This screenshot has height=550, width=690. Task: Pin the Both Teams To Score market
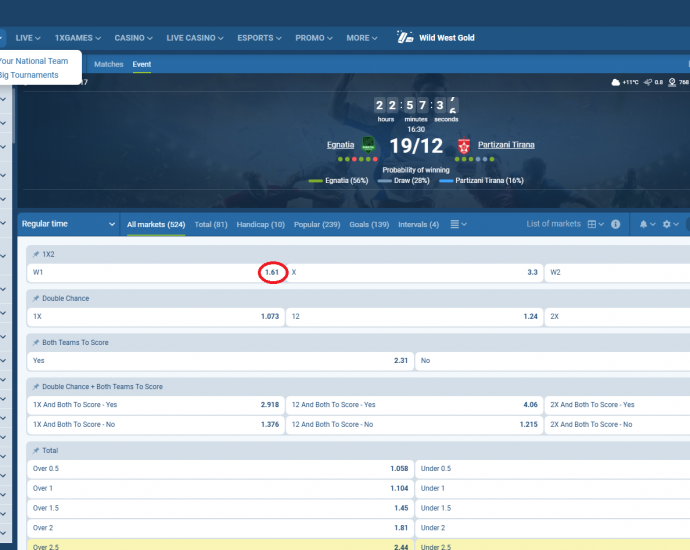[x=36, y=342]
